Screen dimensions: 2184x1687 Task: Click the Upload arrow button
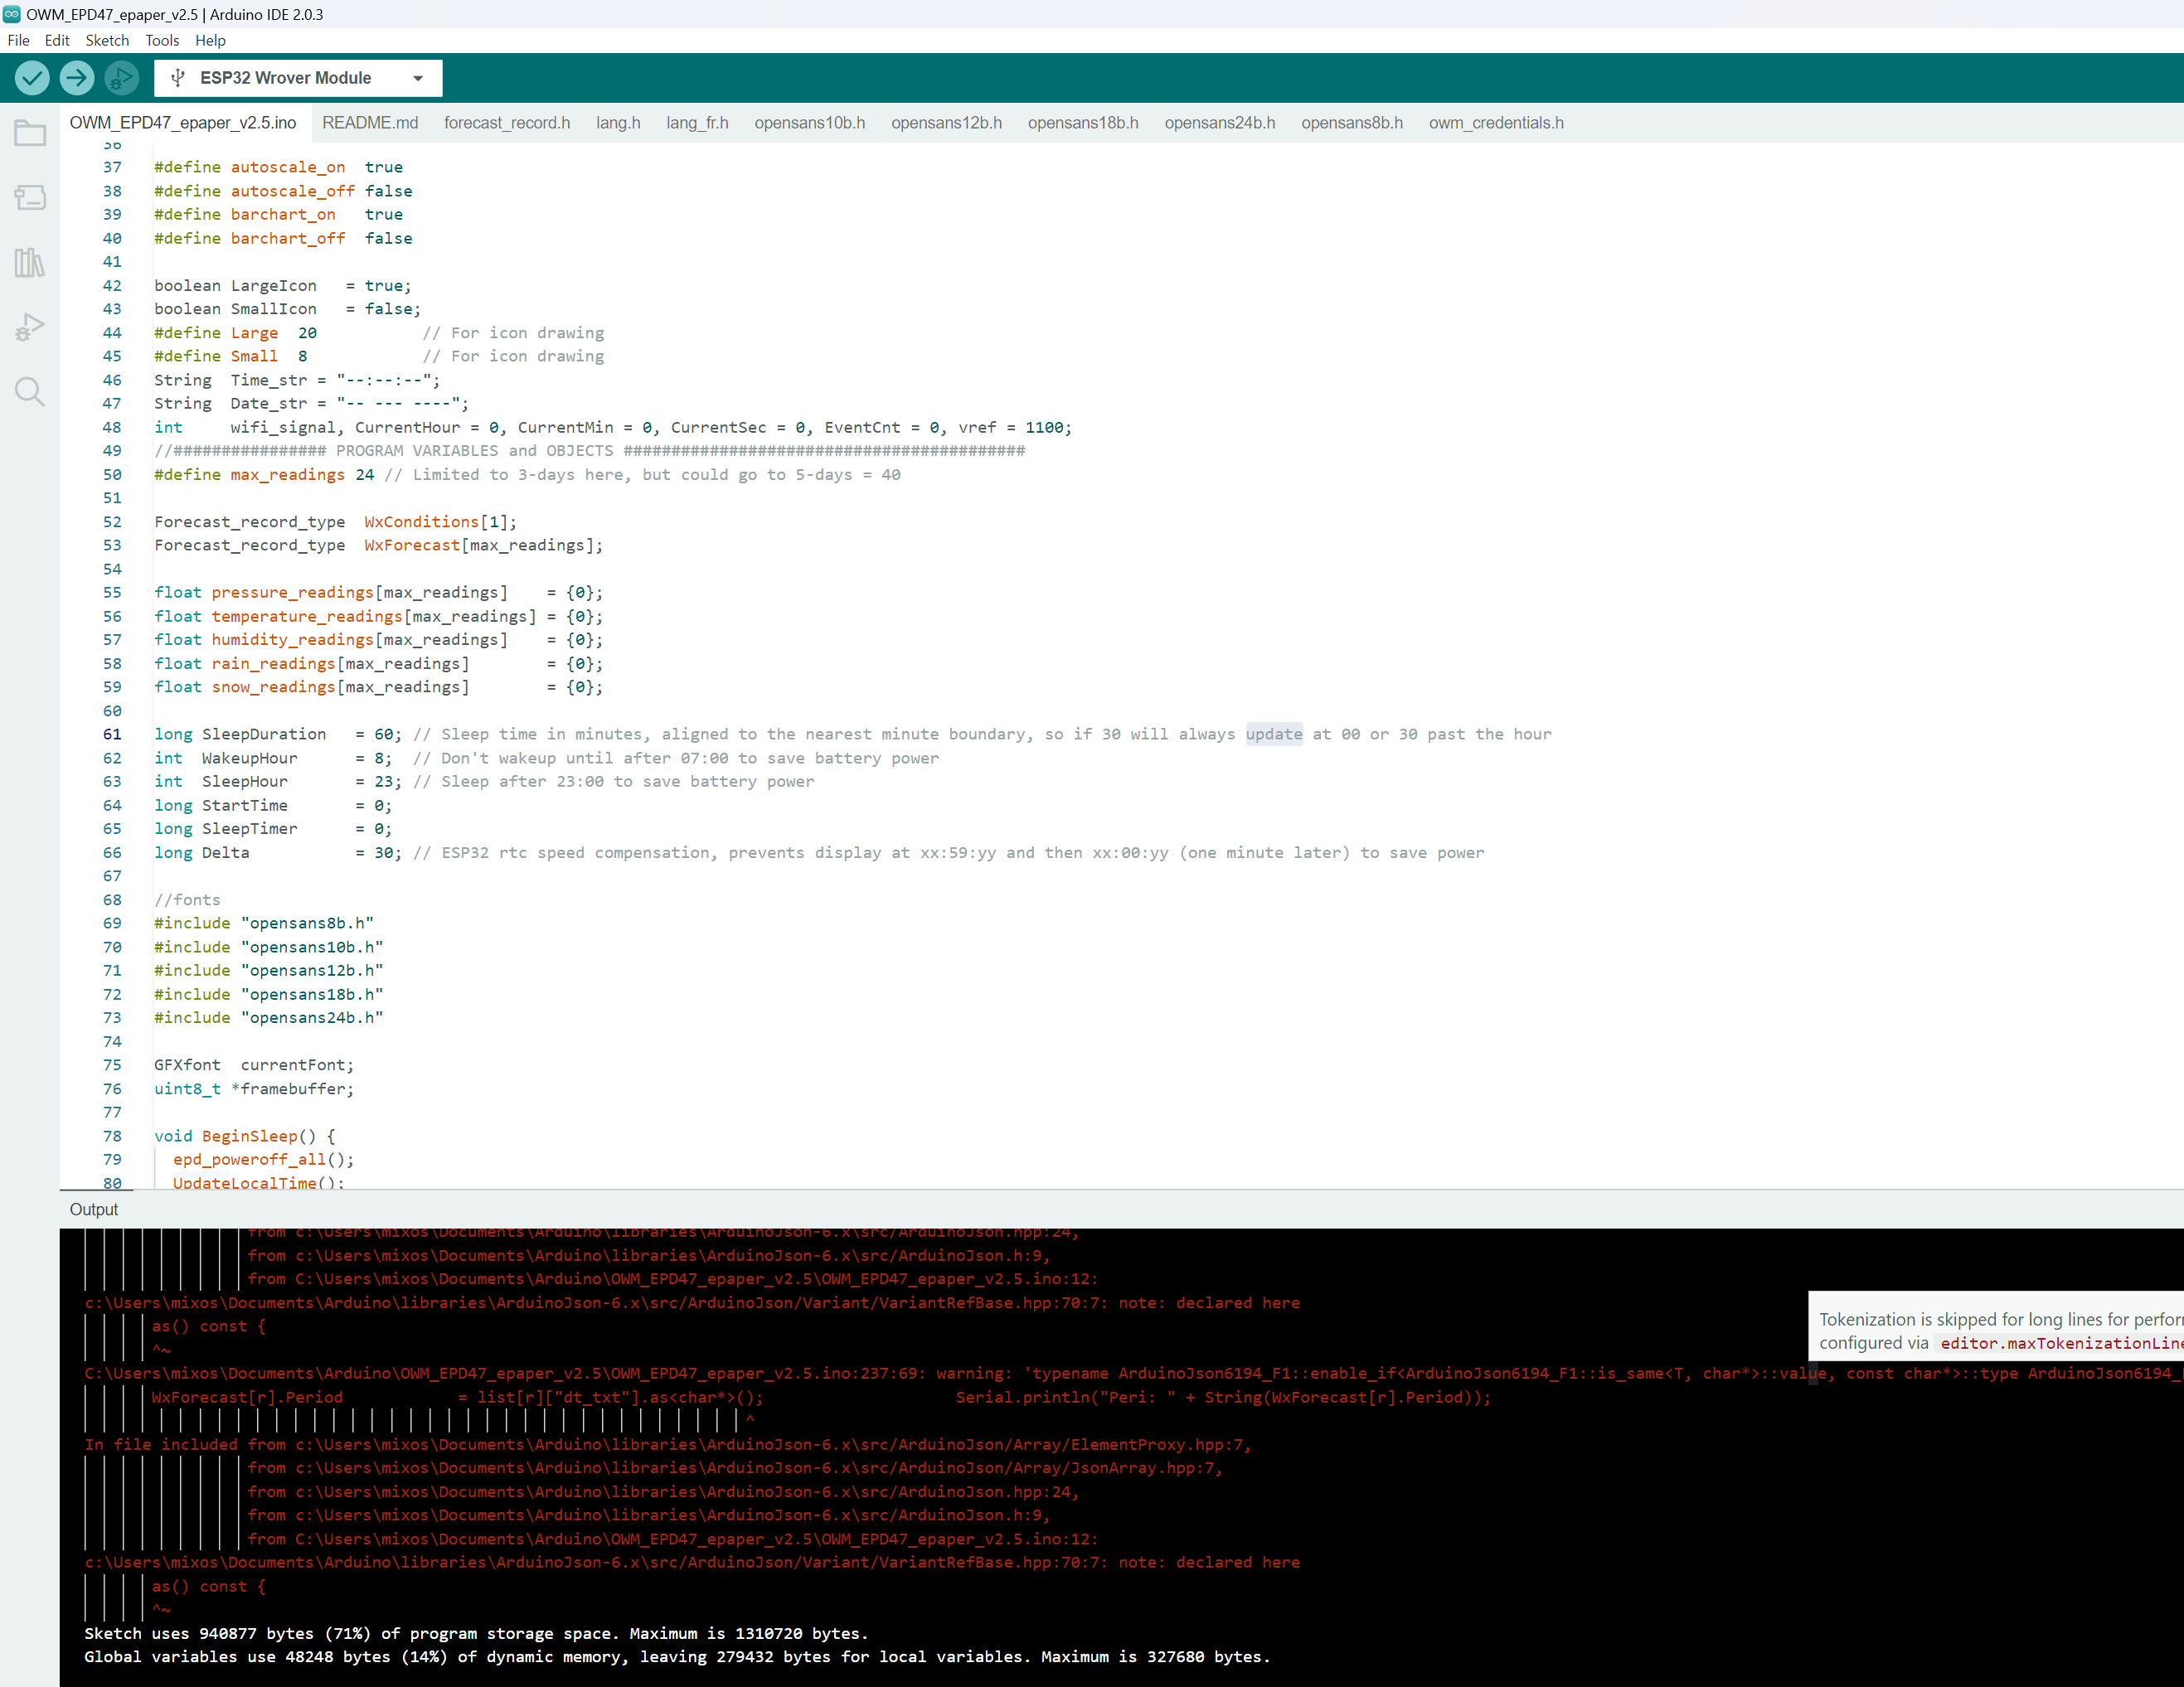click(77, 78)
